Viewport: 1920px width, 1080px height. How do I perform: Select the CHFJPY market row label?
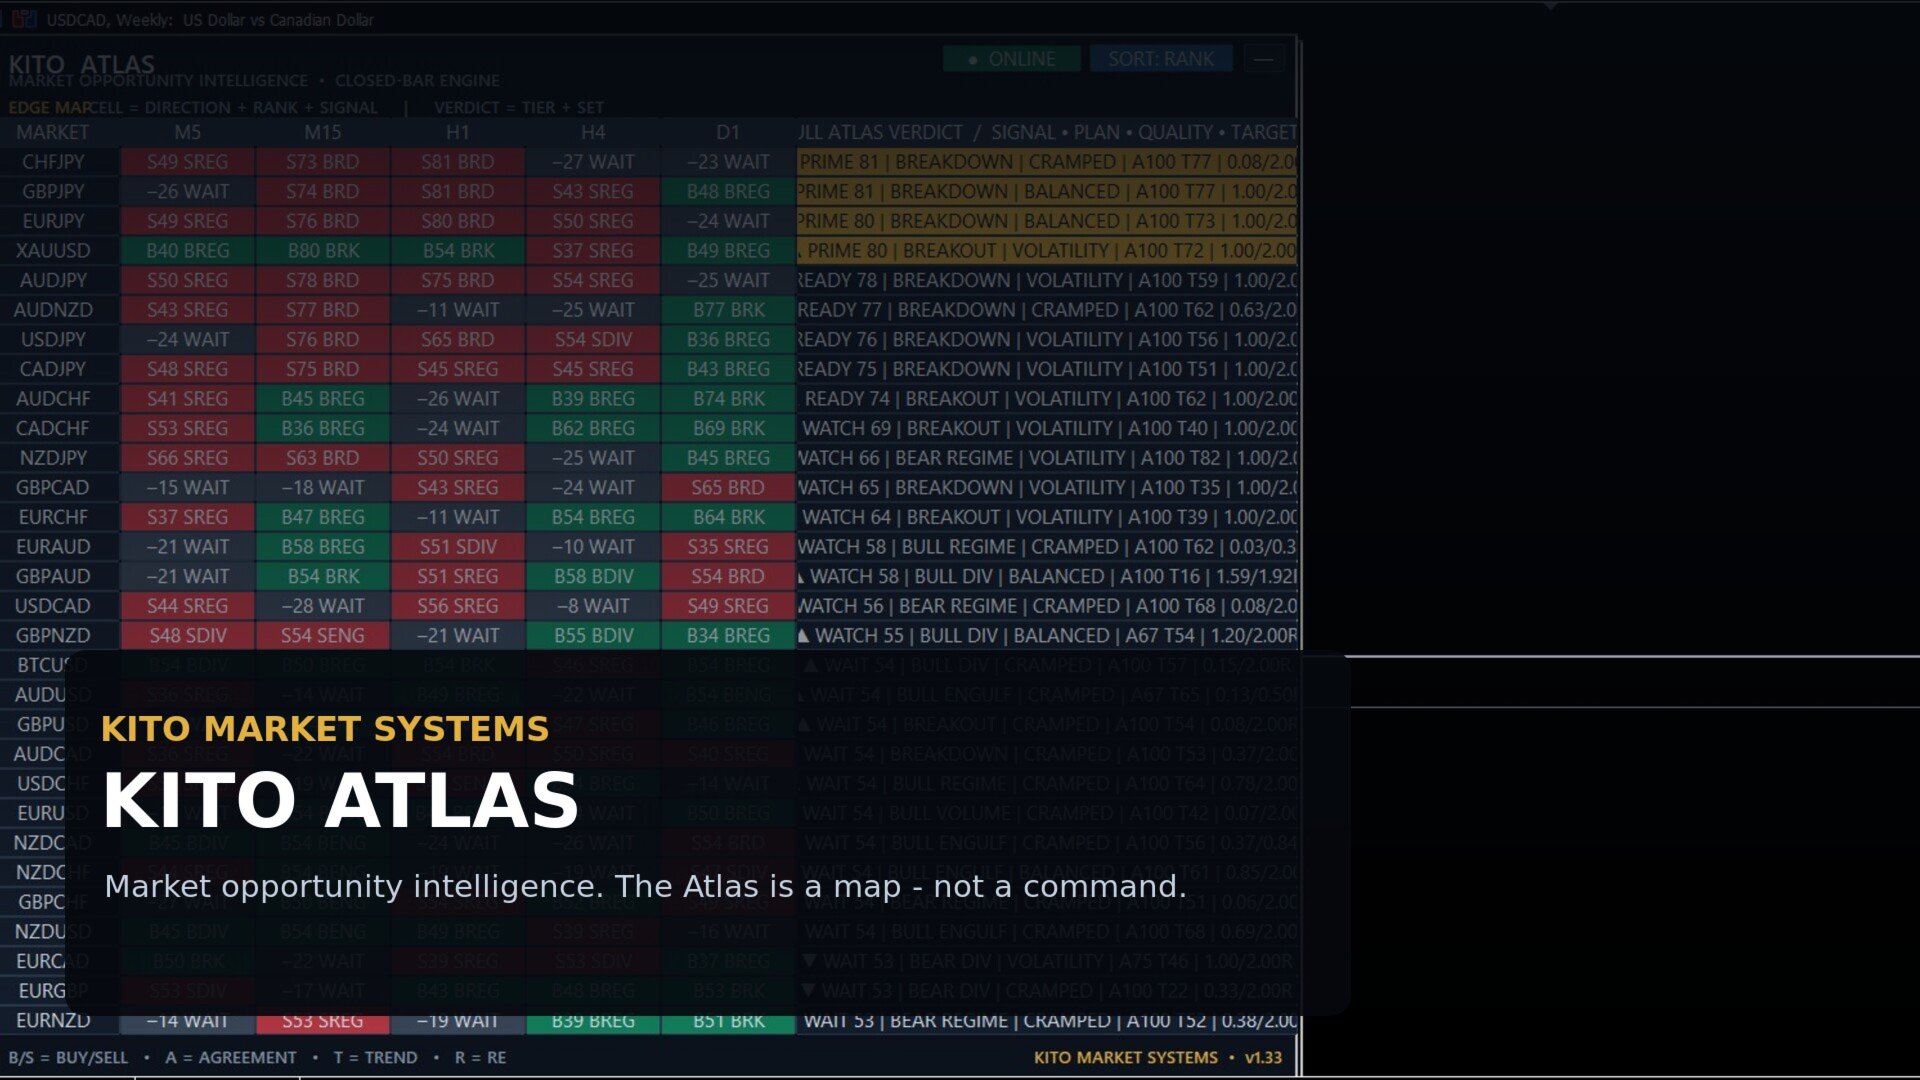[53, 162]
